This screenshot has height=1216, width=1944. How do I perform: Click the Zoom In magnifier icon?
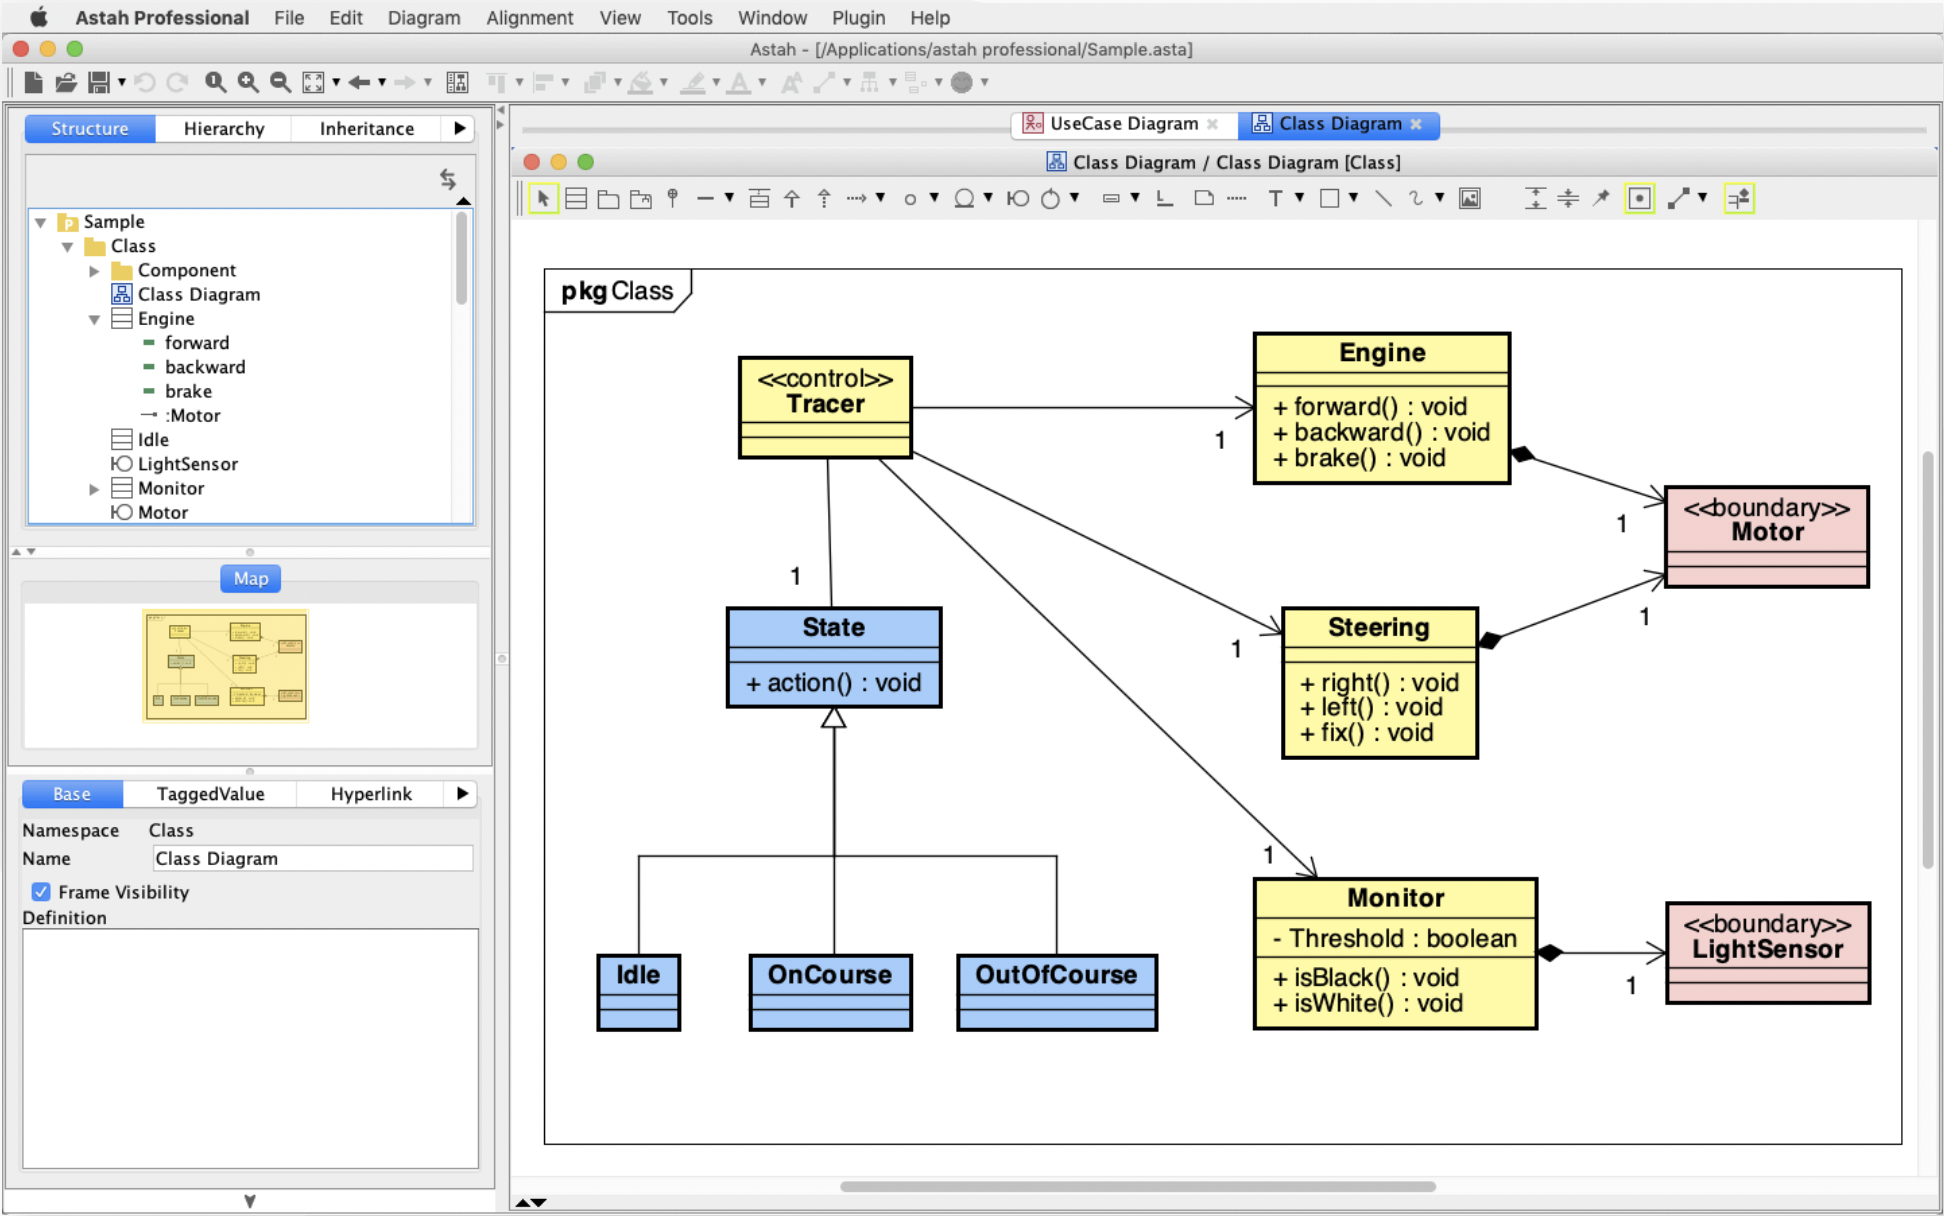point(247,82)
